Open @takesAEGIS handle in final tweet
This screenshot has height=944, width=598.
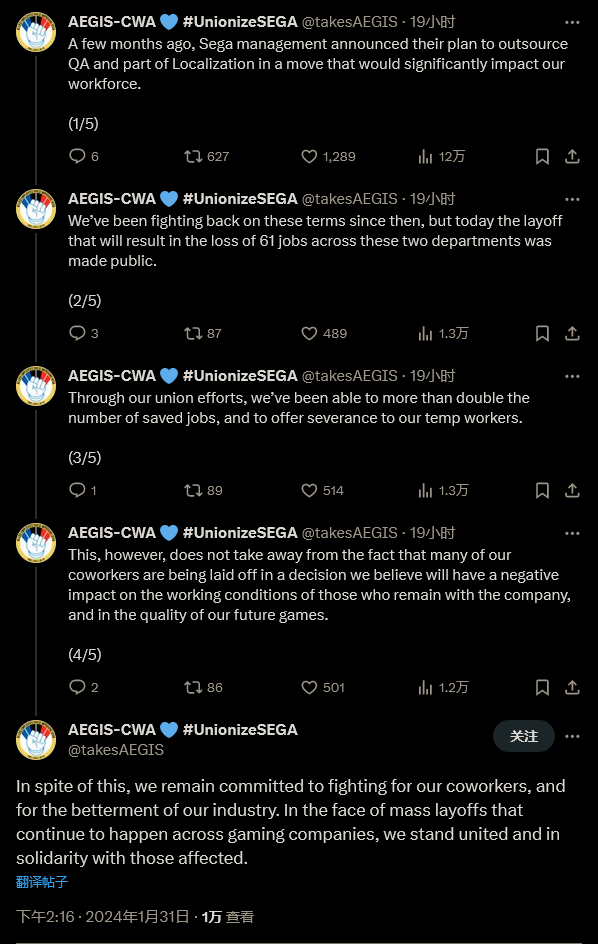click(116, 750)
